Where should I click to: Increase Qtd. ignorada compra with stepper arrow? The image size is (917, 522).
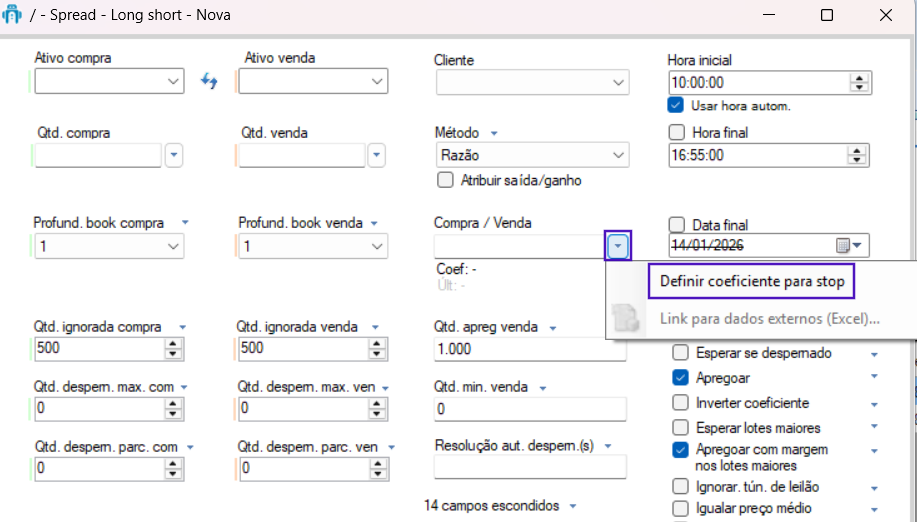(x=174, y=343)
